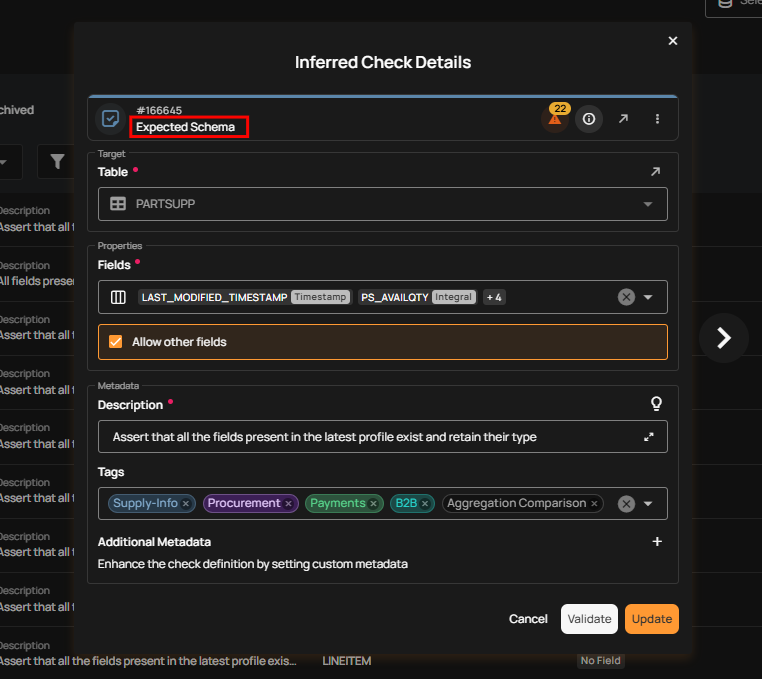The image size is (762, 679).
Task: Click the warning anomalies icon showing 22
Action: (x=553, y=119)
